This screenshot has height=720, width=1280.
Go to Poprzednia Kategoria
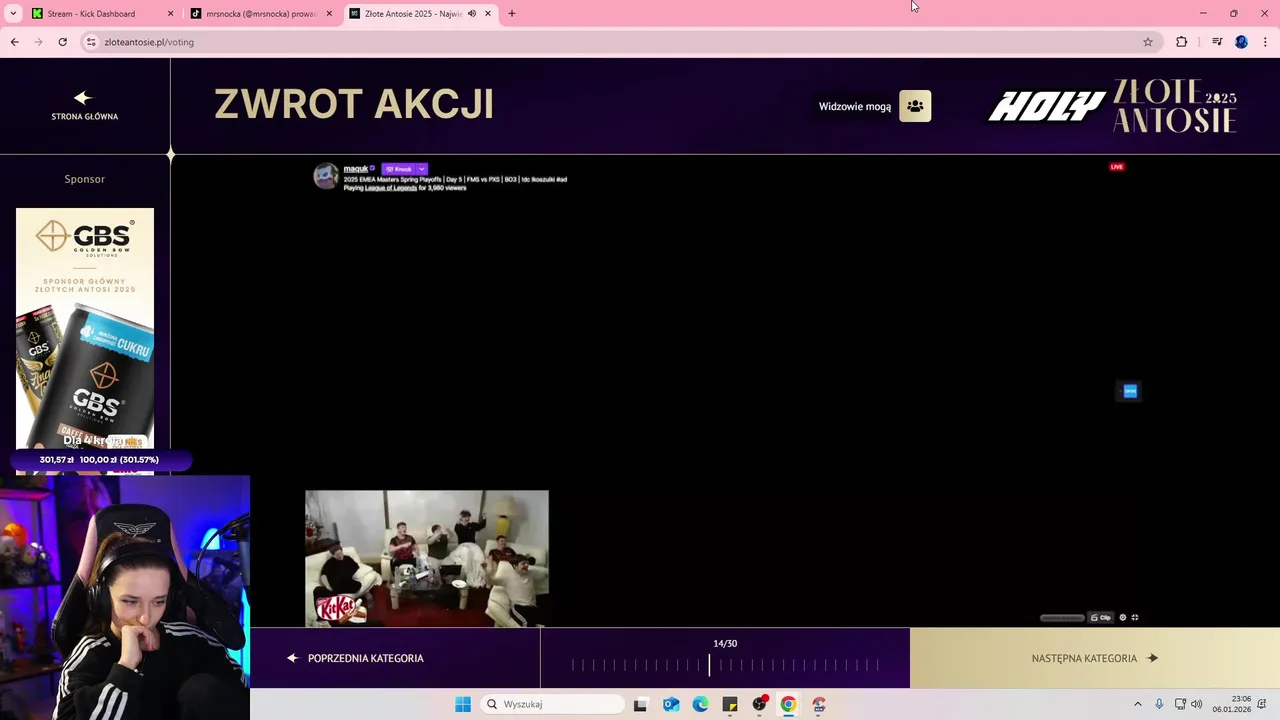coord(355,658)
